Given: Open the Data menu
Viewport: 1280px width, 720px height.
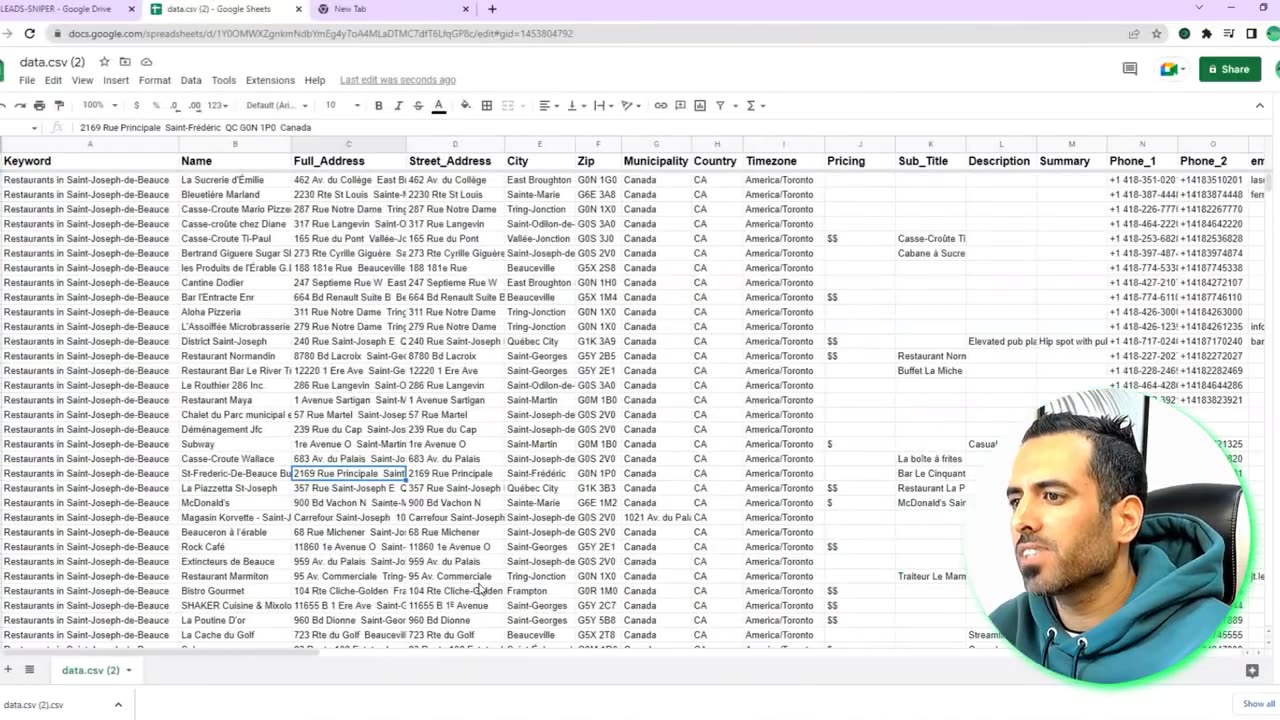Looking at the screenshot, I should [x=191, y=80].
